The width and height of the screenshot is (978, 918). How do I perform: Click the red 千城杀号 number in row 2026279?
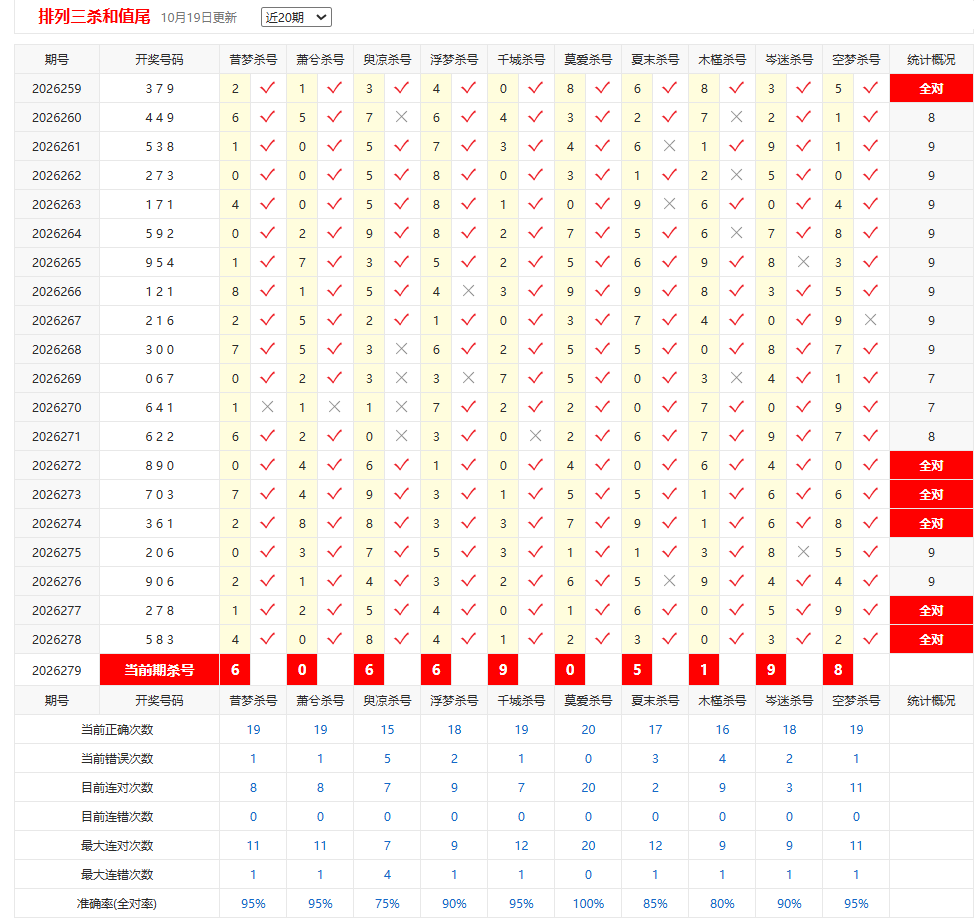click(x=503, y=670)
